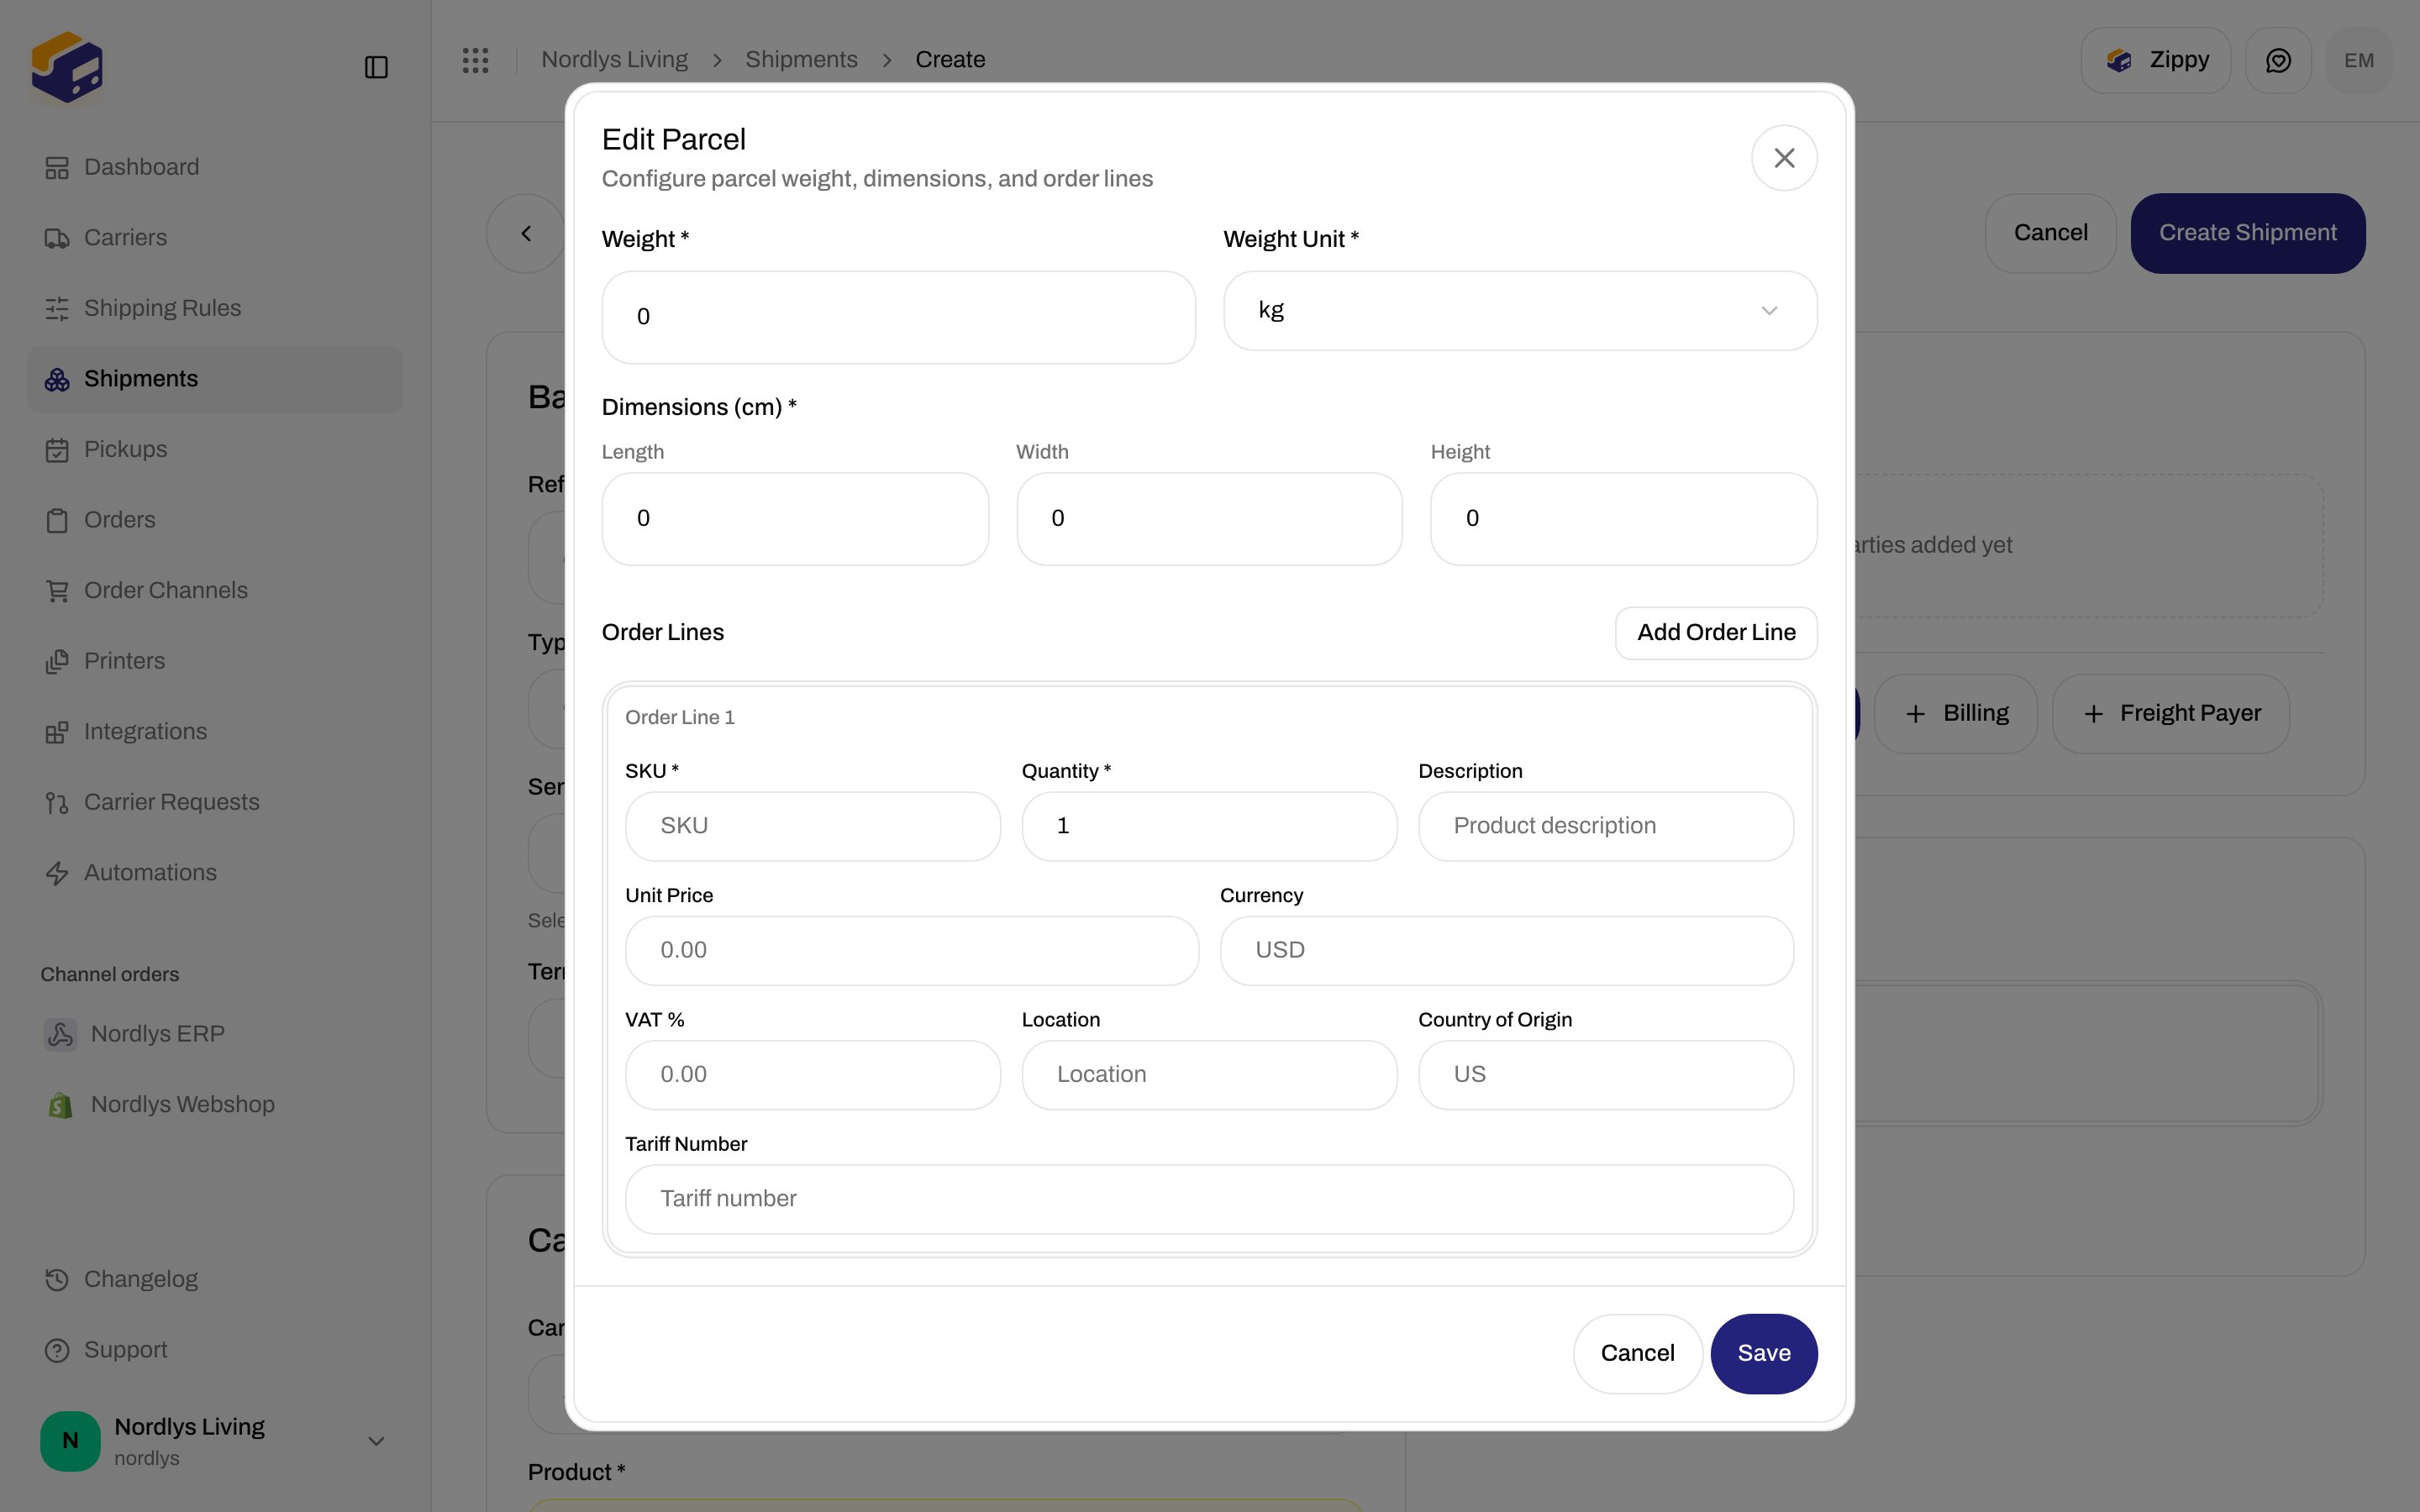Click Add Order Line button

coord(1716,633)
